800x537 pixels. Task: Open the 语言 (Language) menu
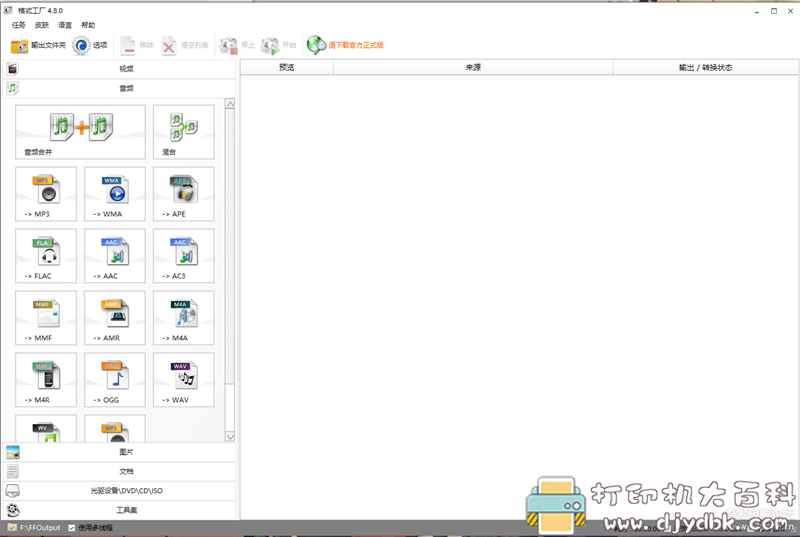tap(65, 25)
